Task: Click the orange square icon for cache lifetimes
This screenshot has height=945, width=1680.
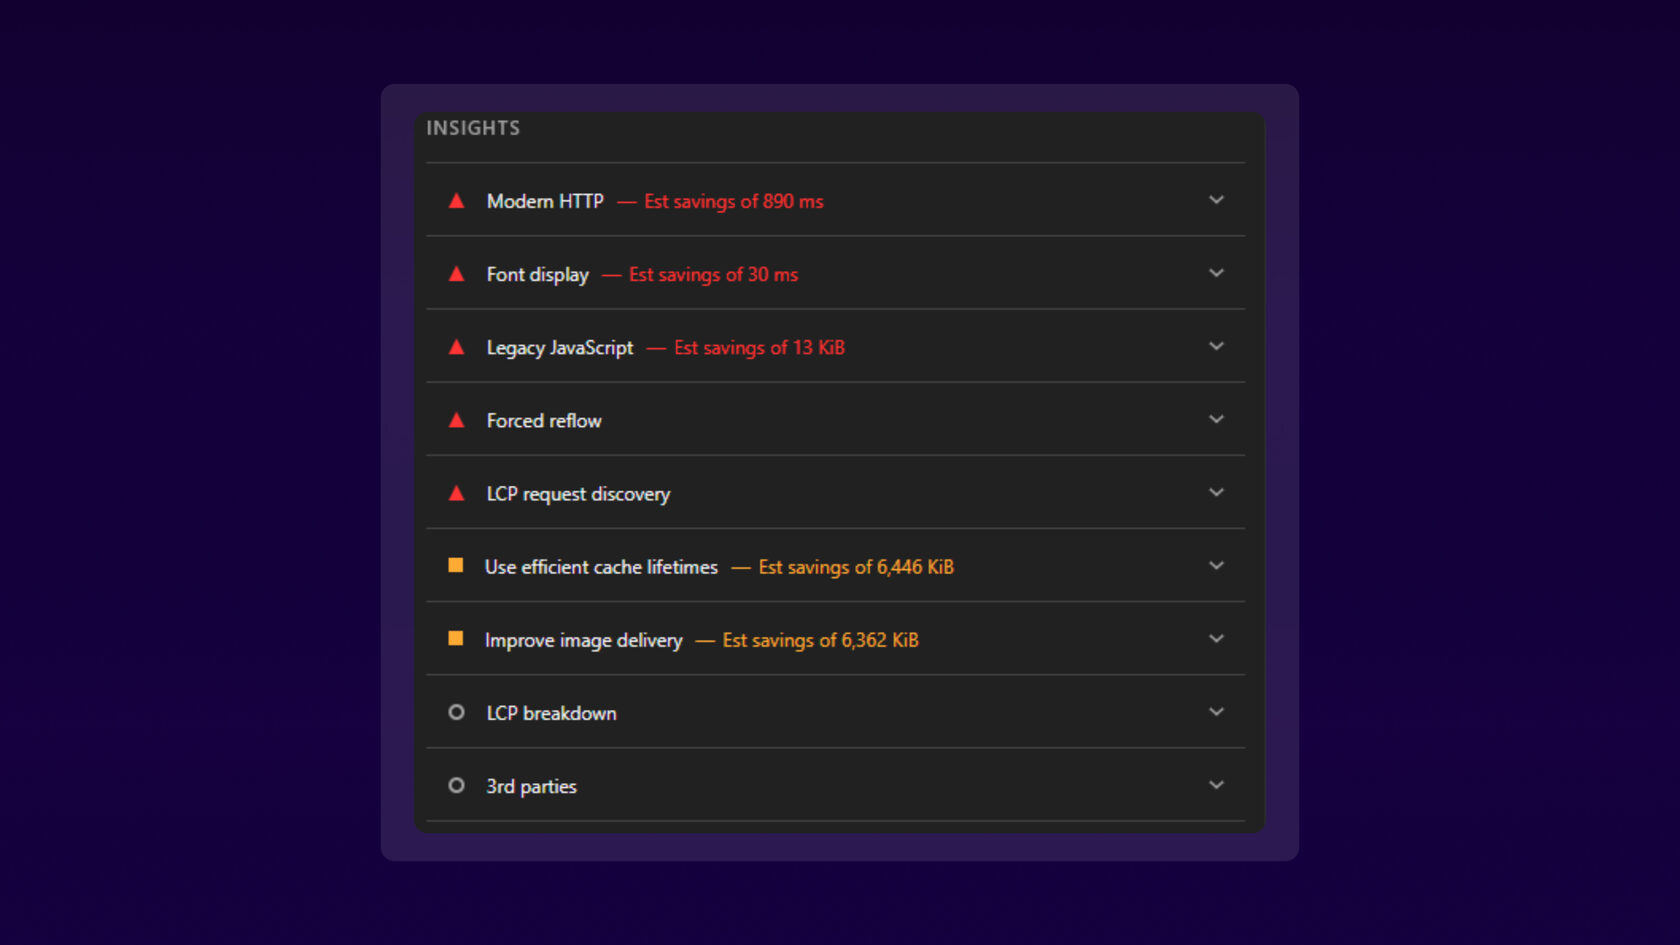Action: (456, 565)
